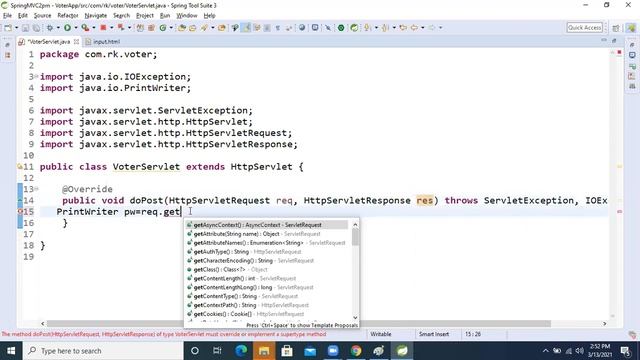
Task: Open the Back history dropdown arrow
Action: coord(422,28)
